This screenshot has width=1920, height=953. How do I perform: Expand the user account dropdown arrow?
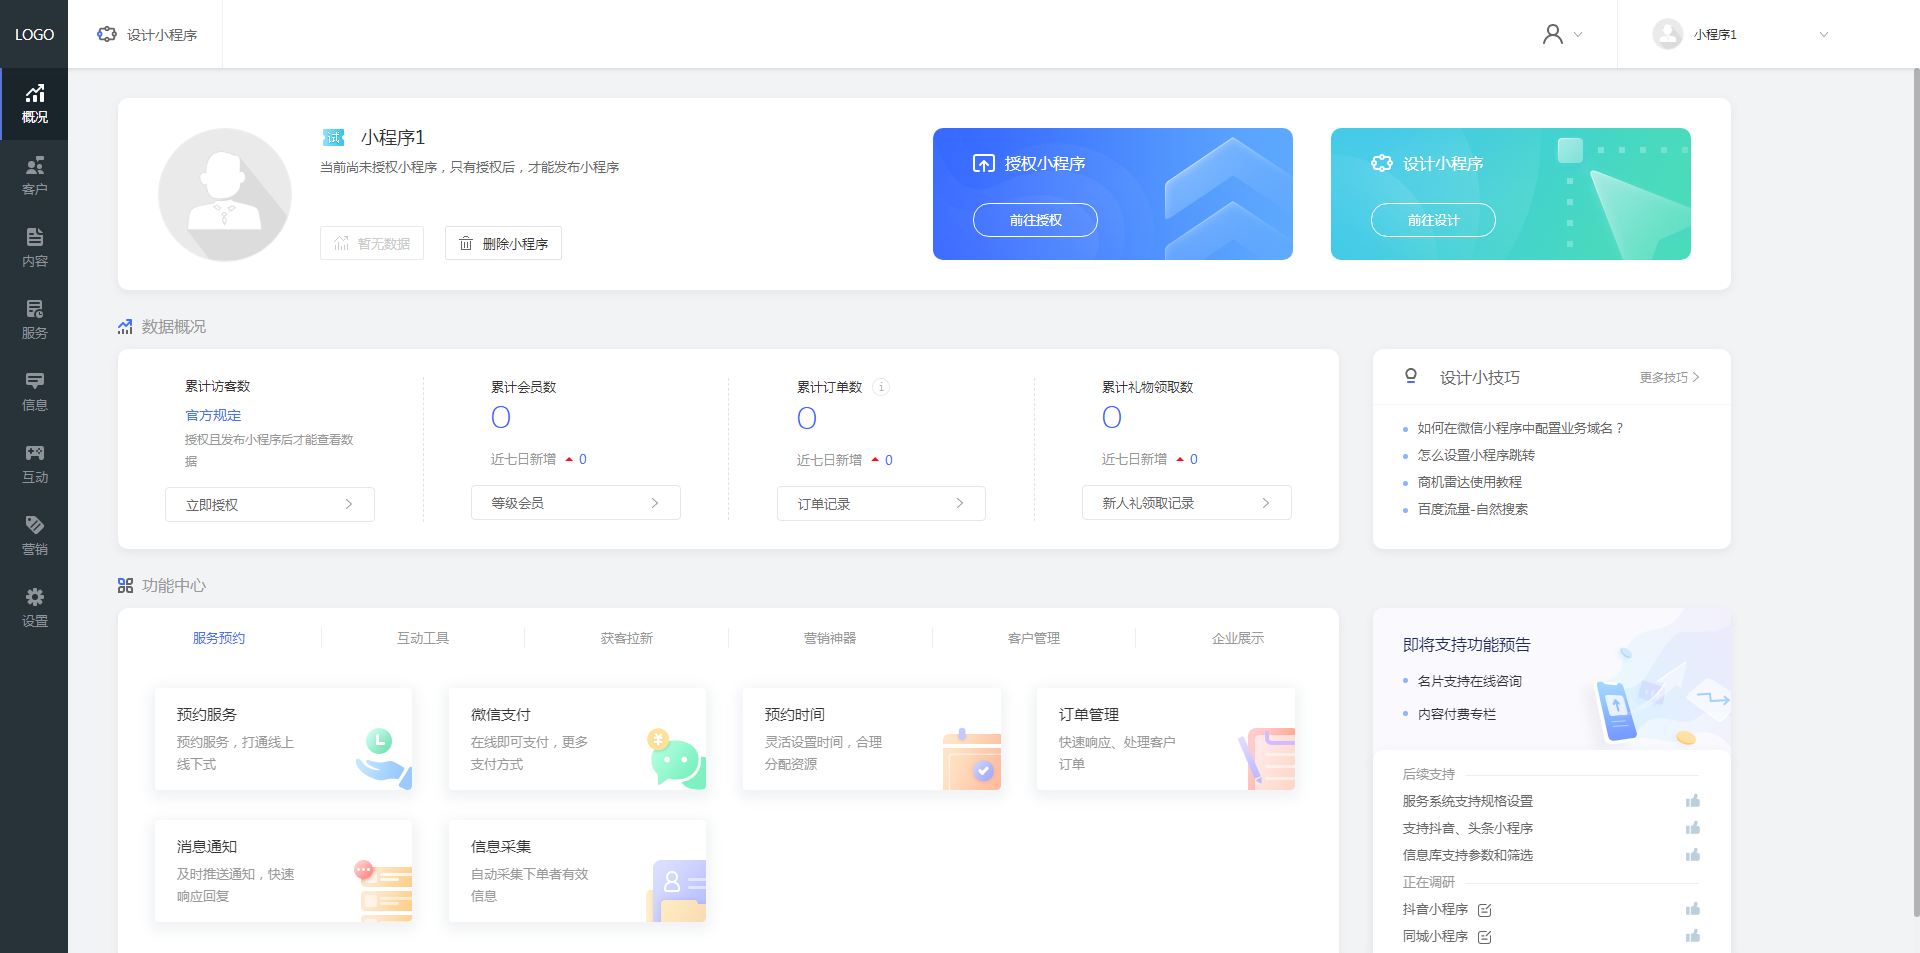[x=1578, y=34]
